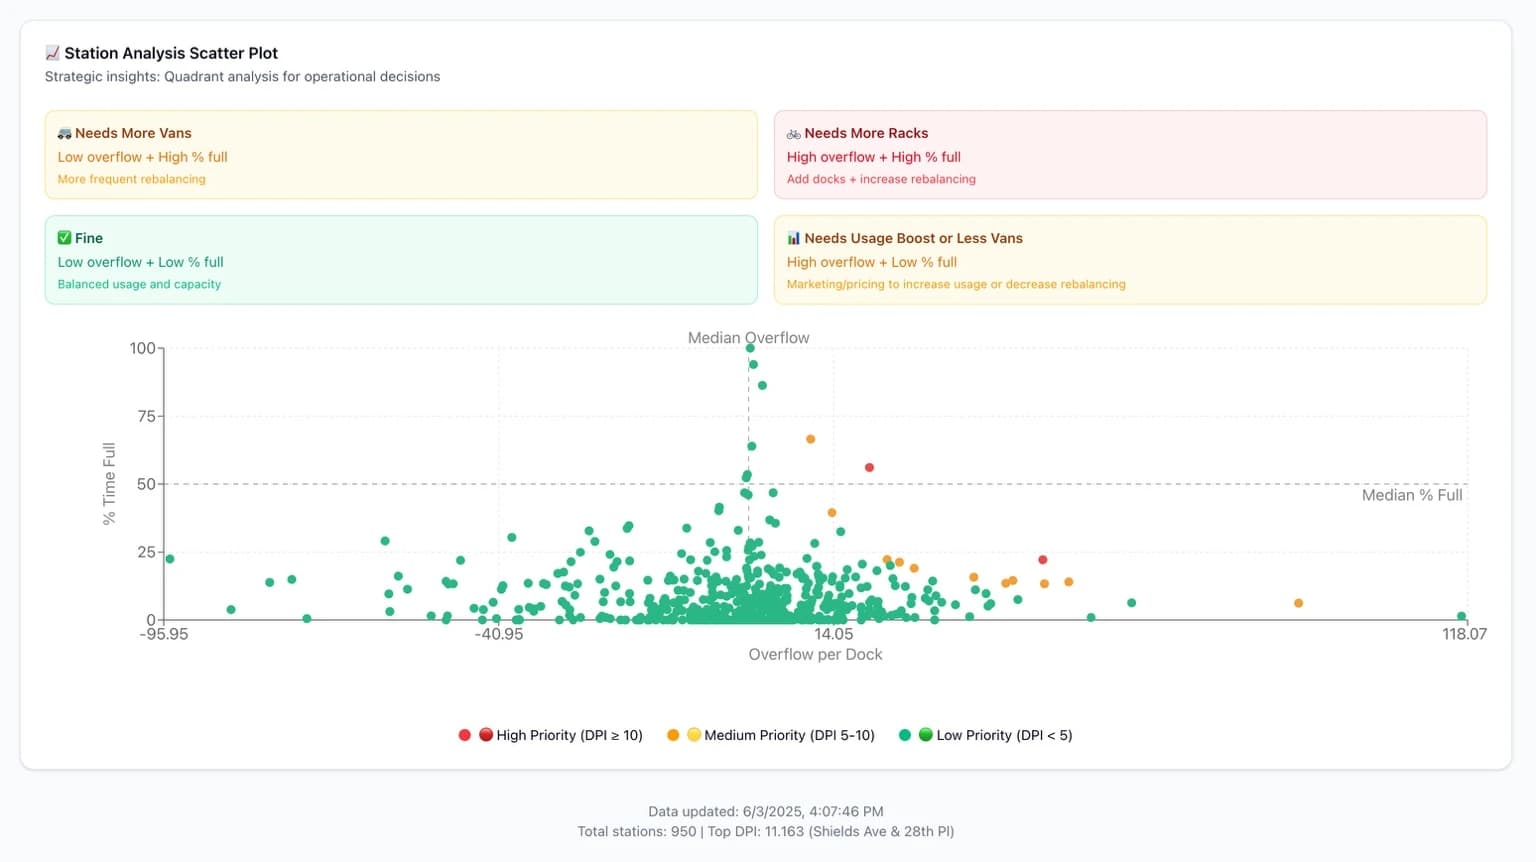Click the orange outlier point far right
The width and height of the screenshot is (1536, 862).
click(x=1298, y=603)
